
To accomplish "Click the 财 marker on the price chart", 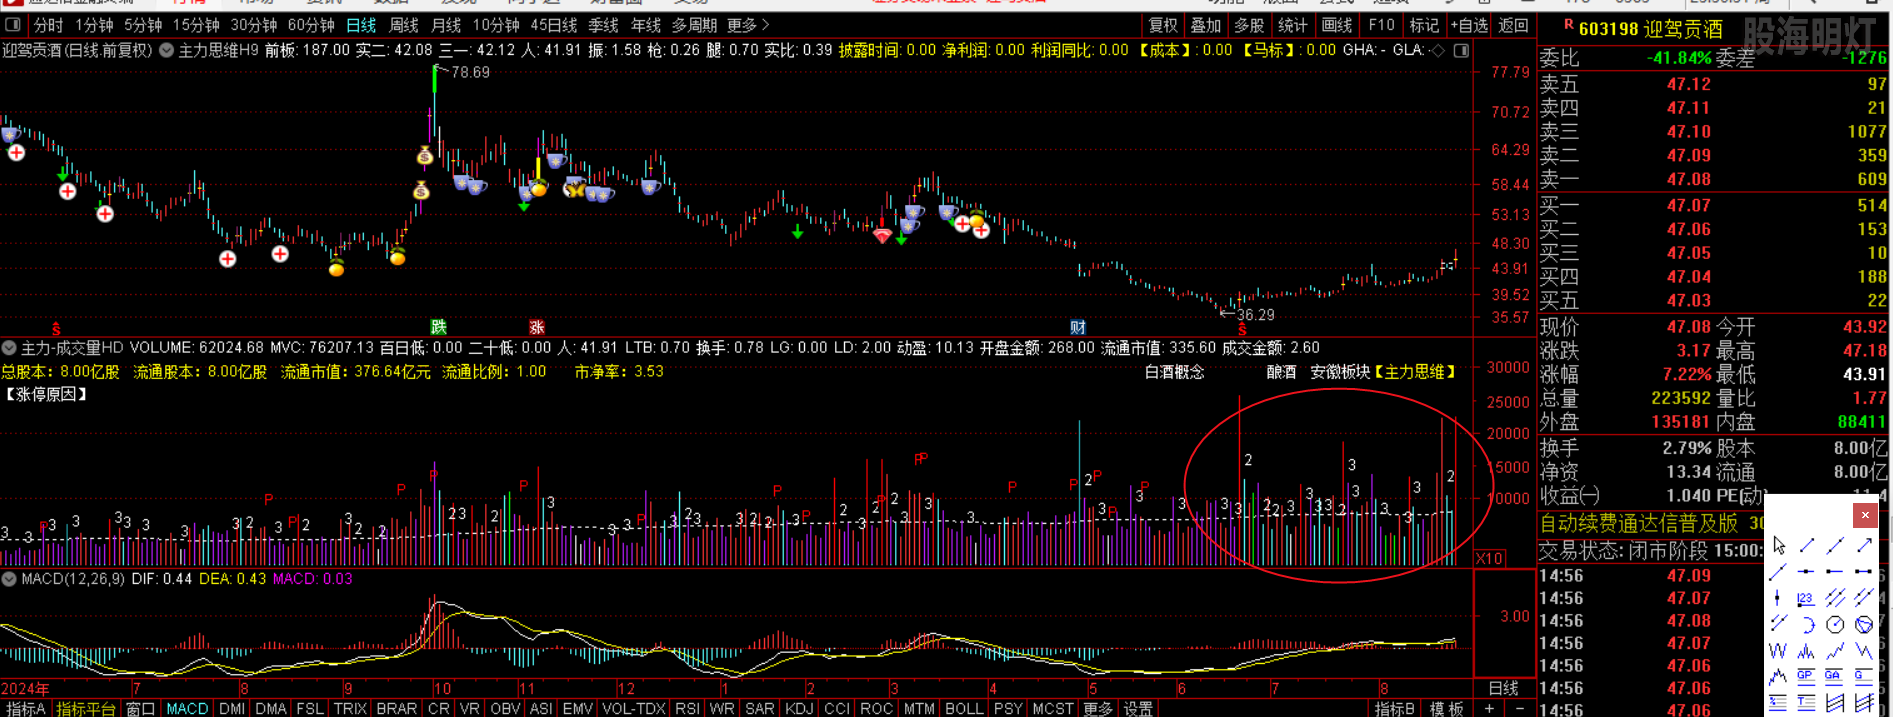I will point(1077,327).
